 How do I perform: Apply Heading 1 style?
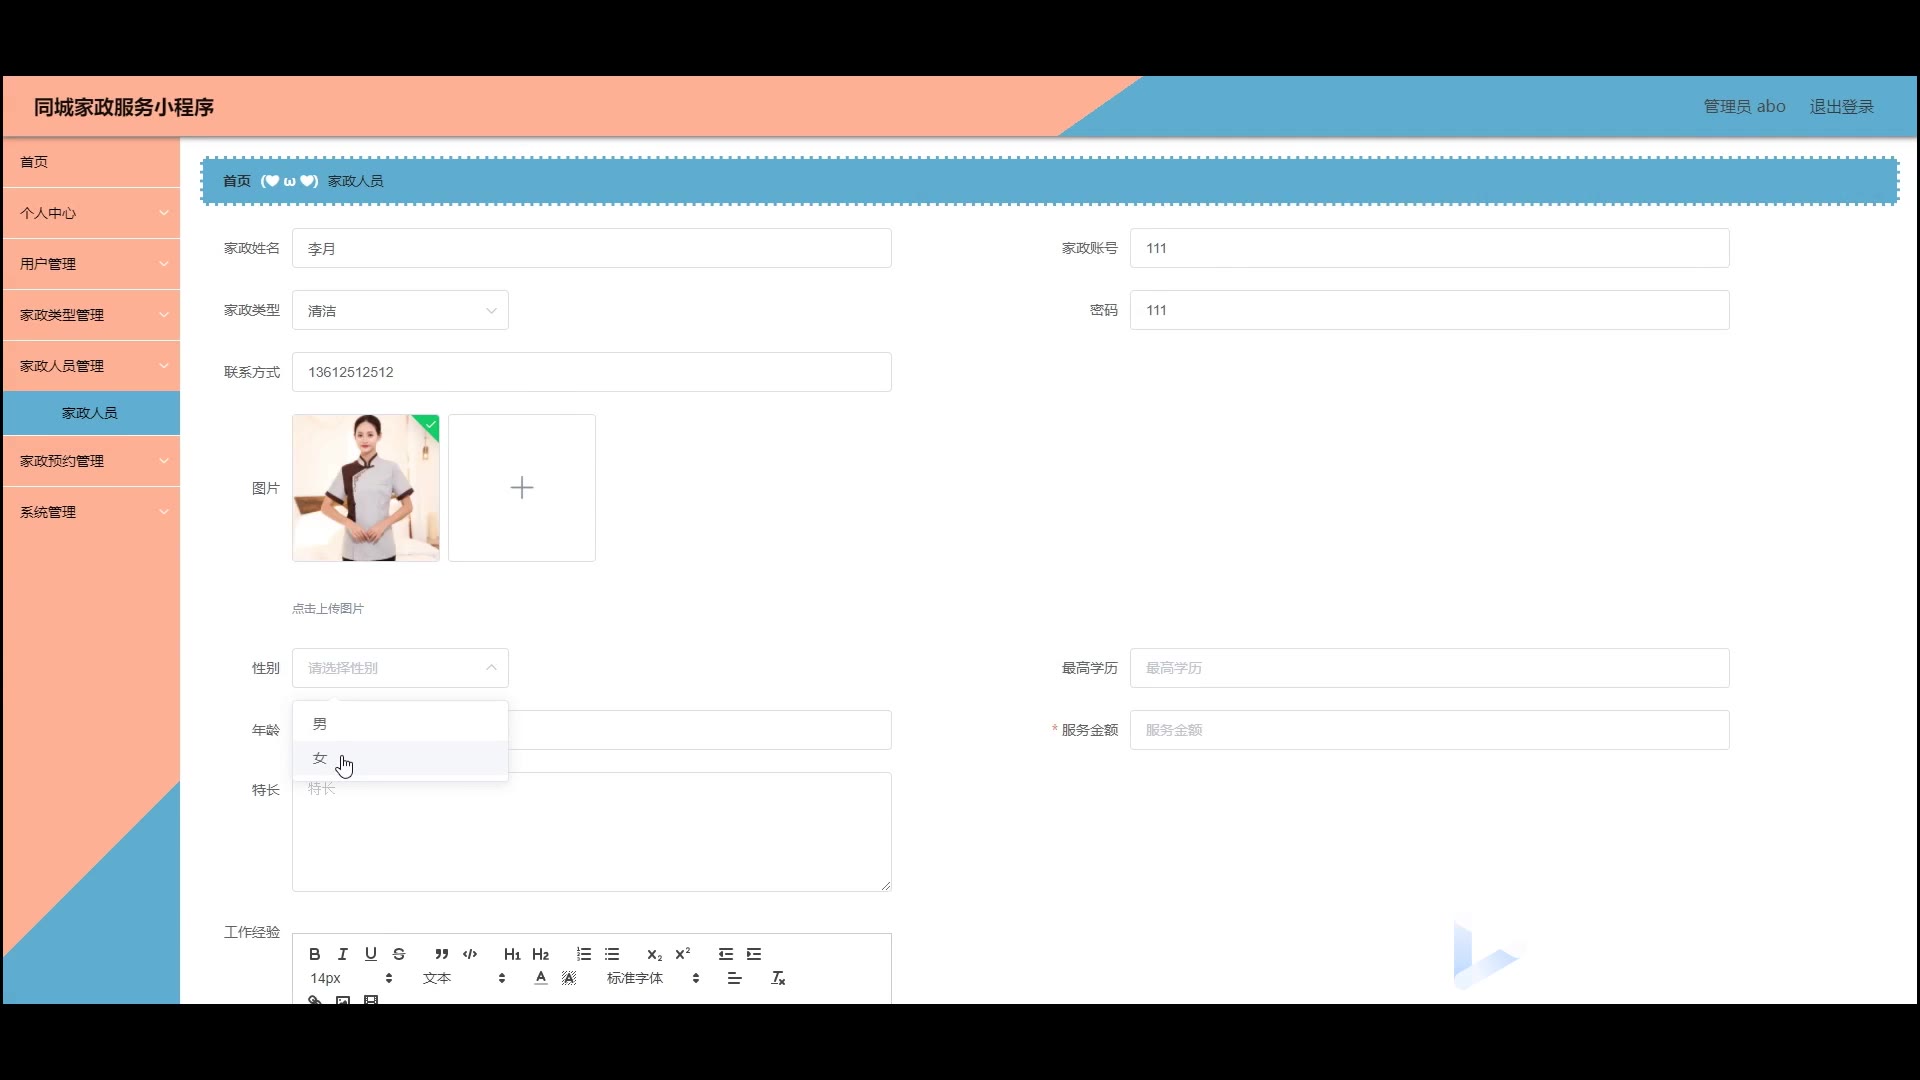pyautogui.click(x=512, y=954)
